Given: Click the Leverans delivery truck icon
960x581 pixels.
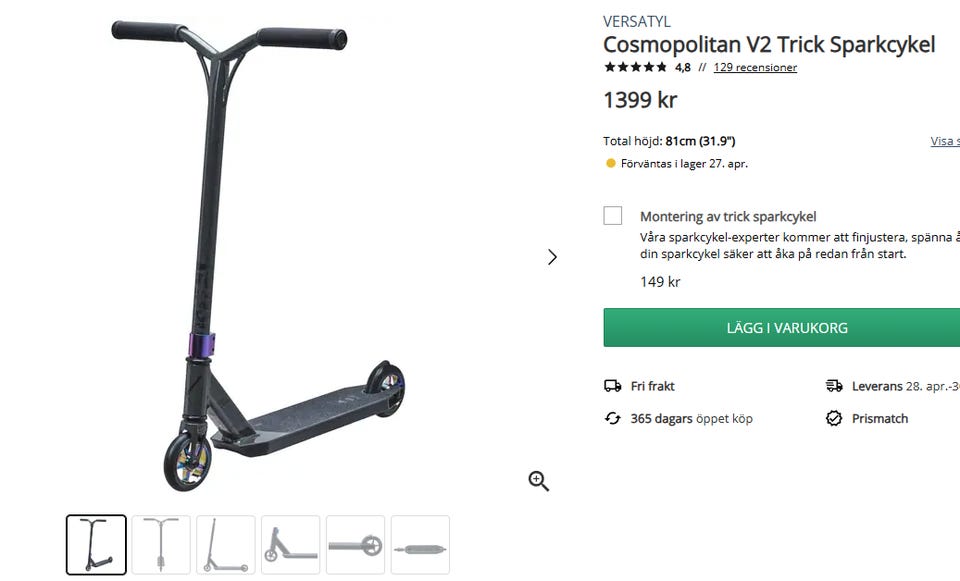Looking at the screenshot, I should click(x=834, y=386).
